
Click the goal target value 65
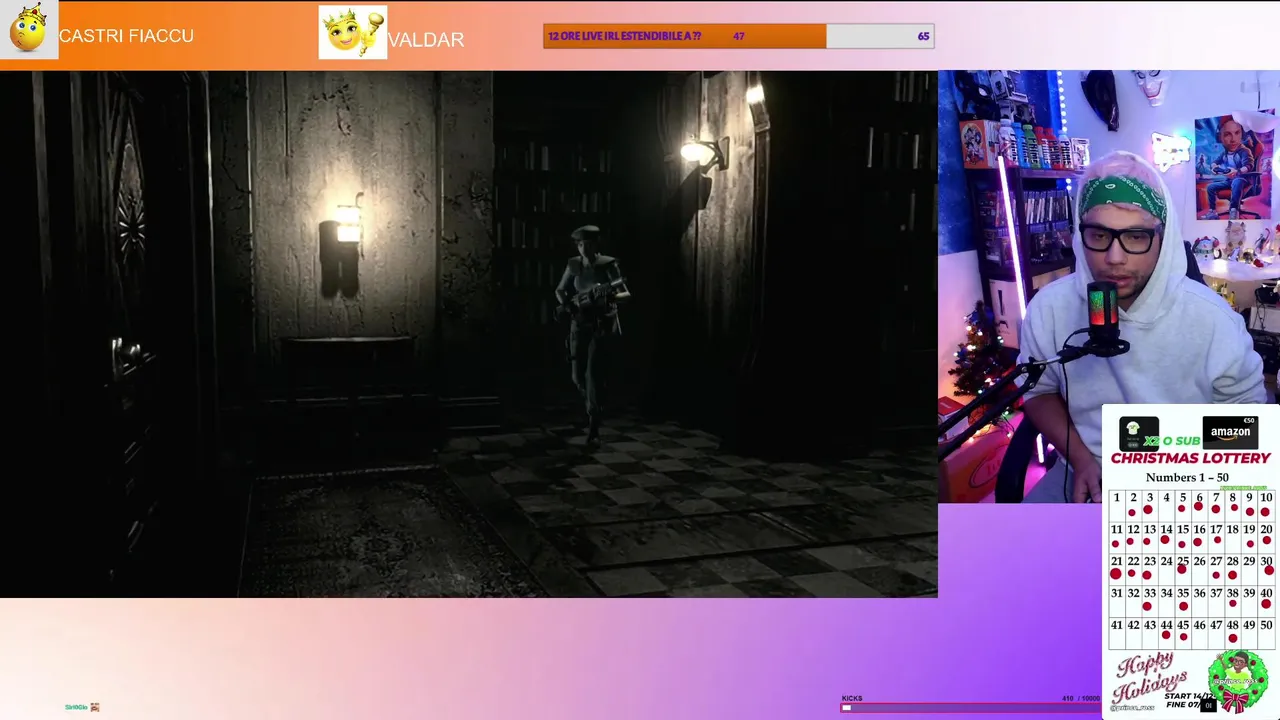click(923, 36)
